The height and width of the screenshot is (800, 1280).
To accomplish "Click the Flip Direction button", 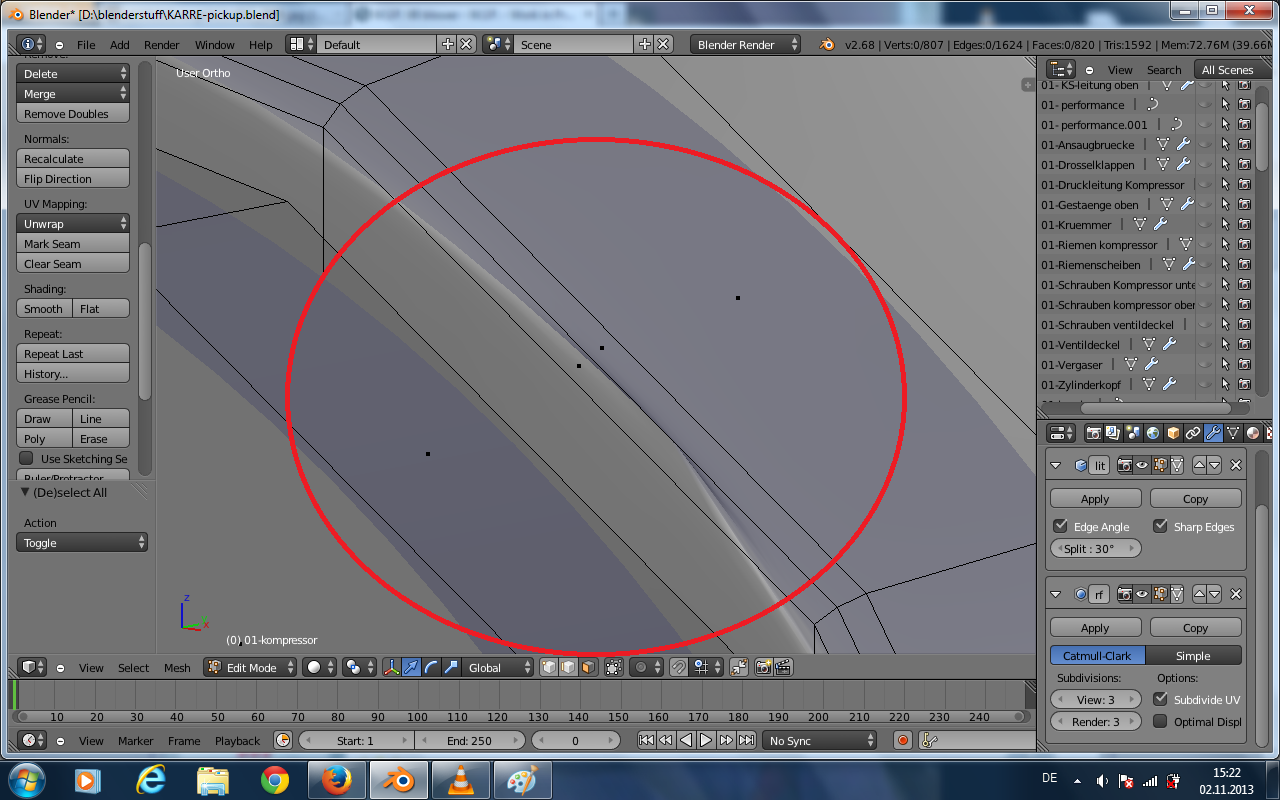I will [x=74, y=178].
